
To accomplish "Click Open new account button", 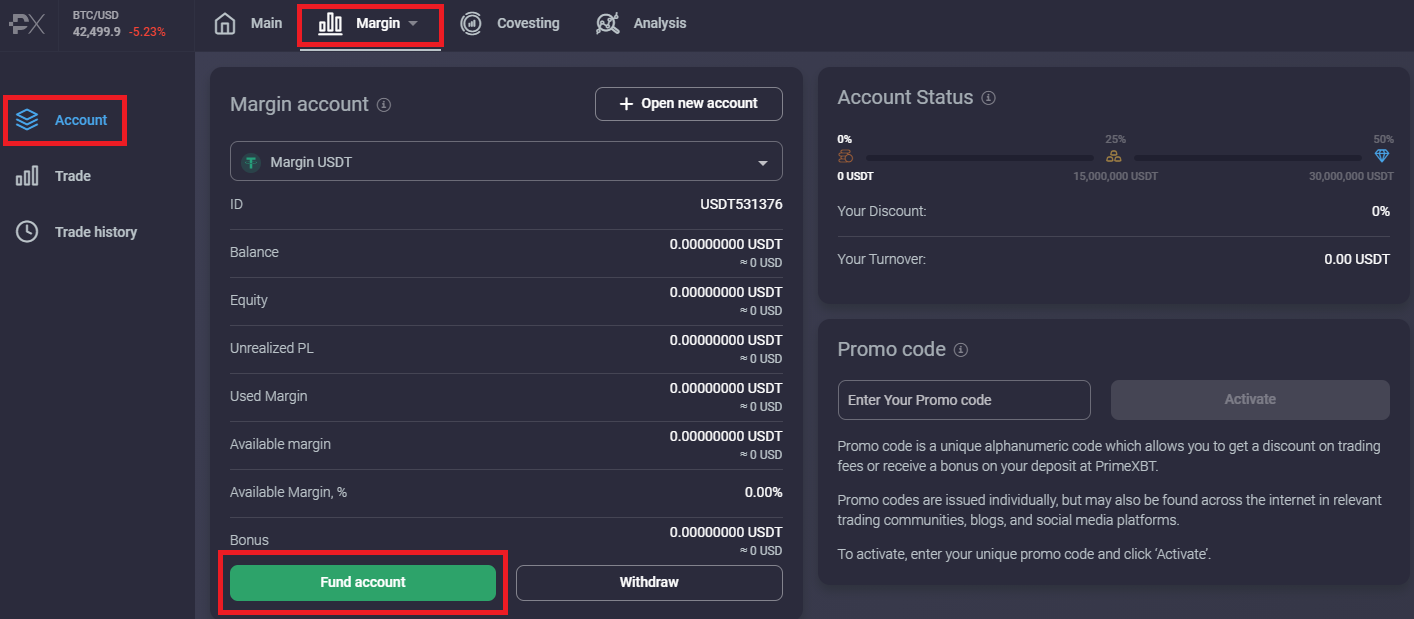I will click(688, 104).
